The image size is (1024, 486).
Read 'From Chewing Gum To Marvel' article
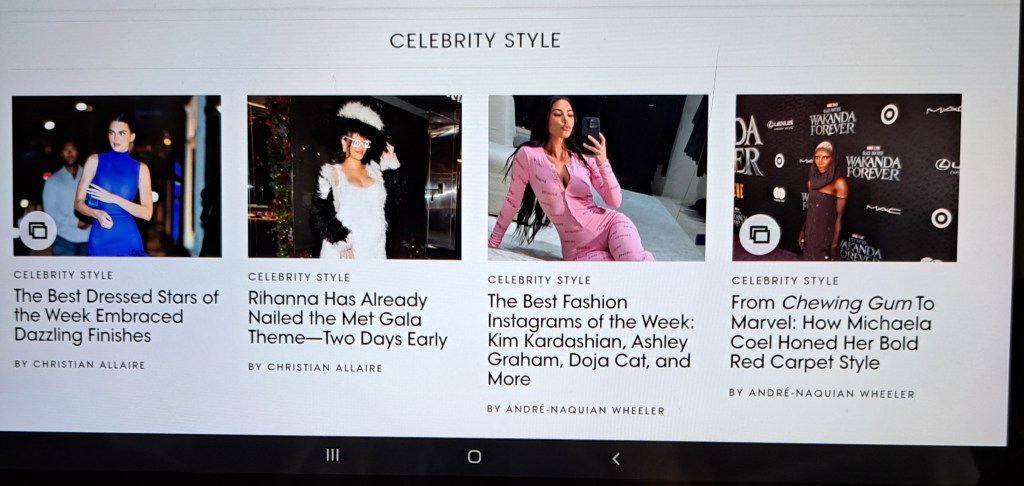click(833, 332)
